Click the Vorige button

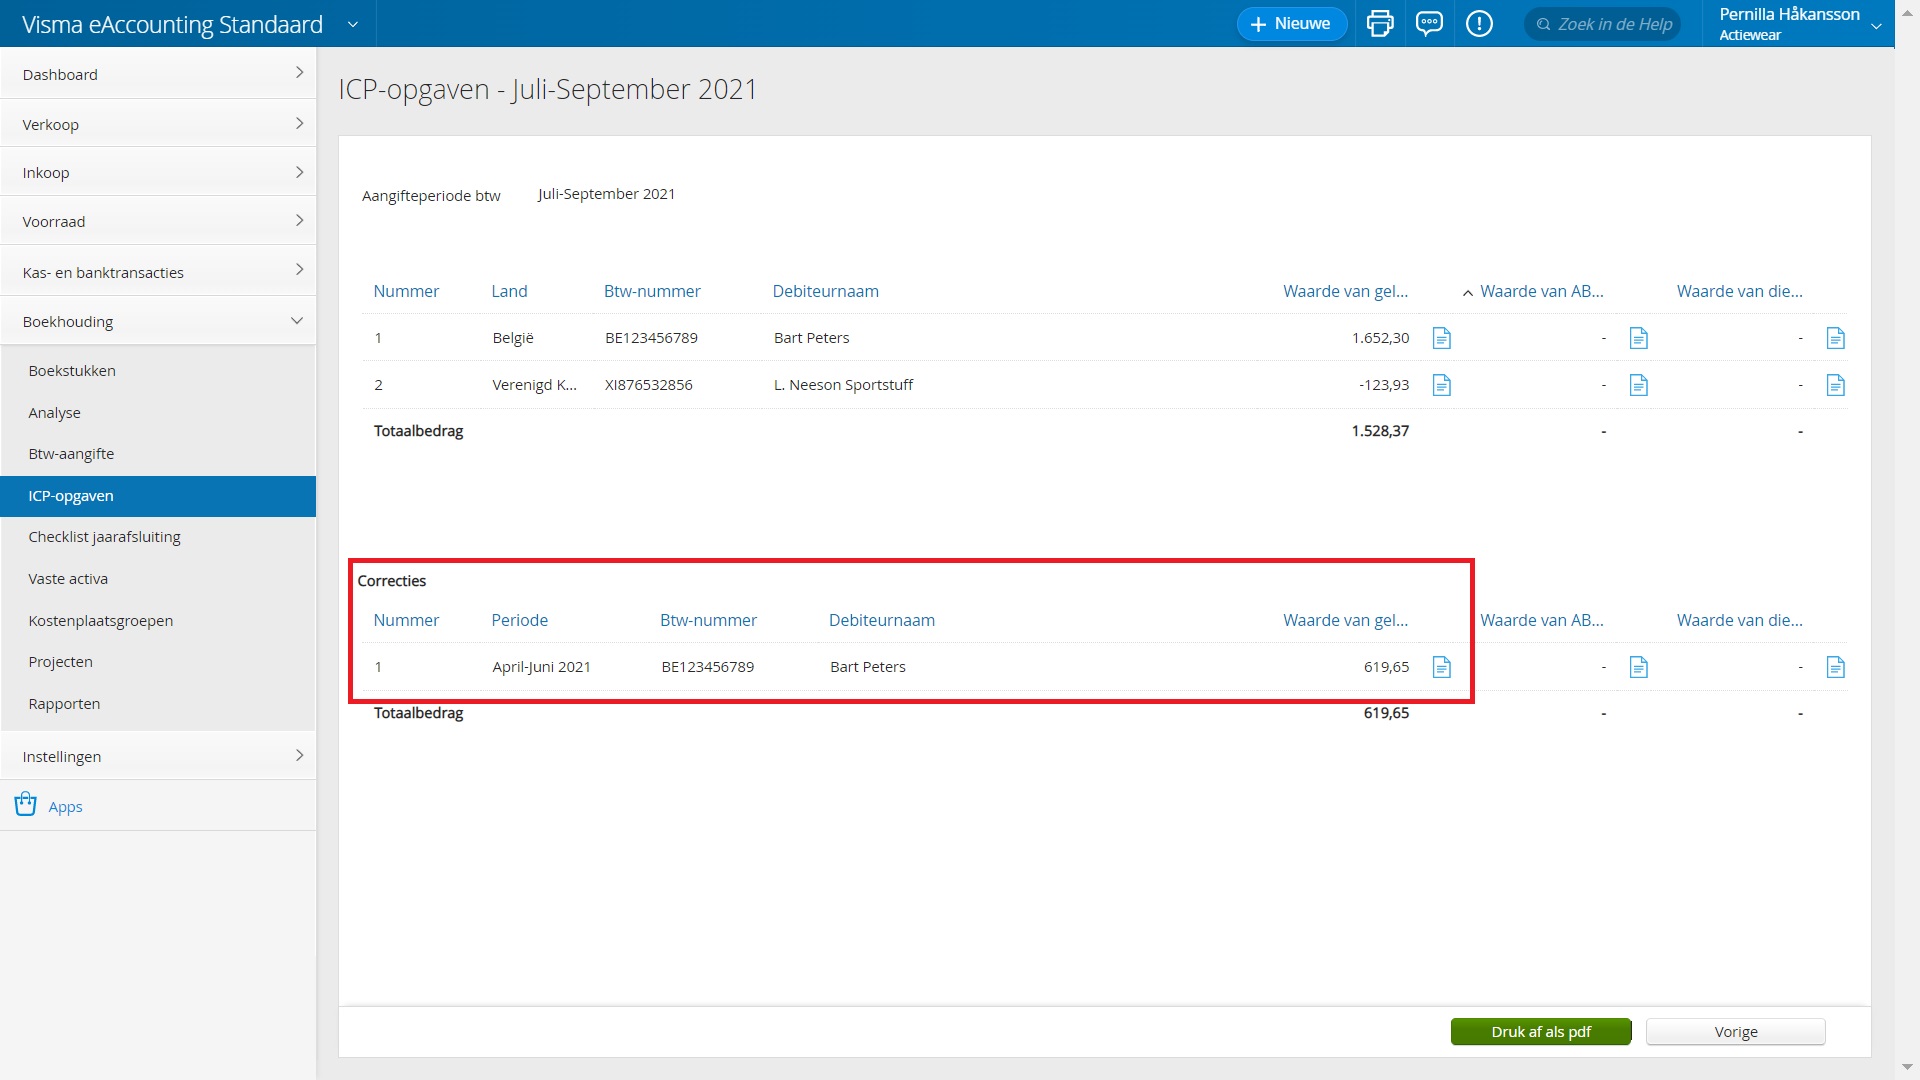[1735, 1032]
